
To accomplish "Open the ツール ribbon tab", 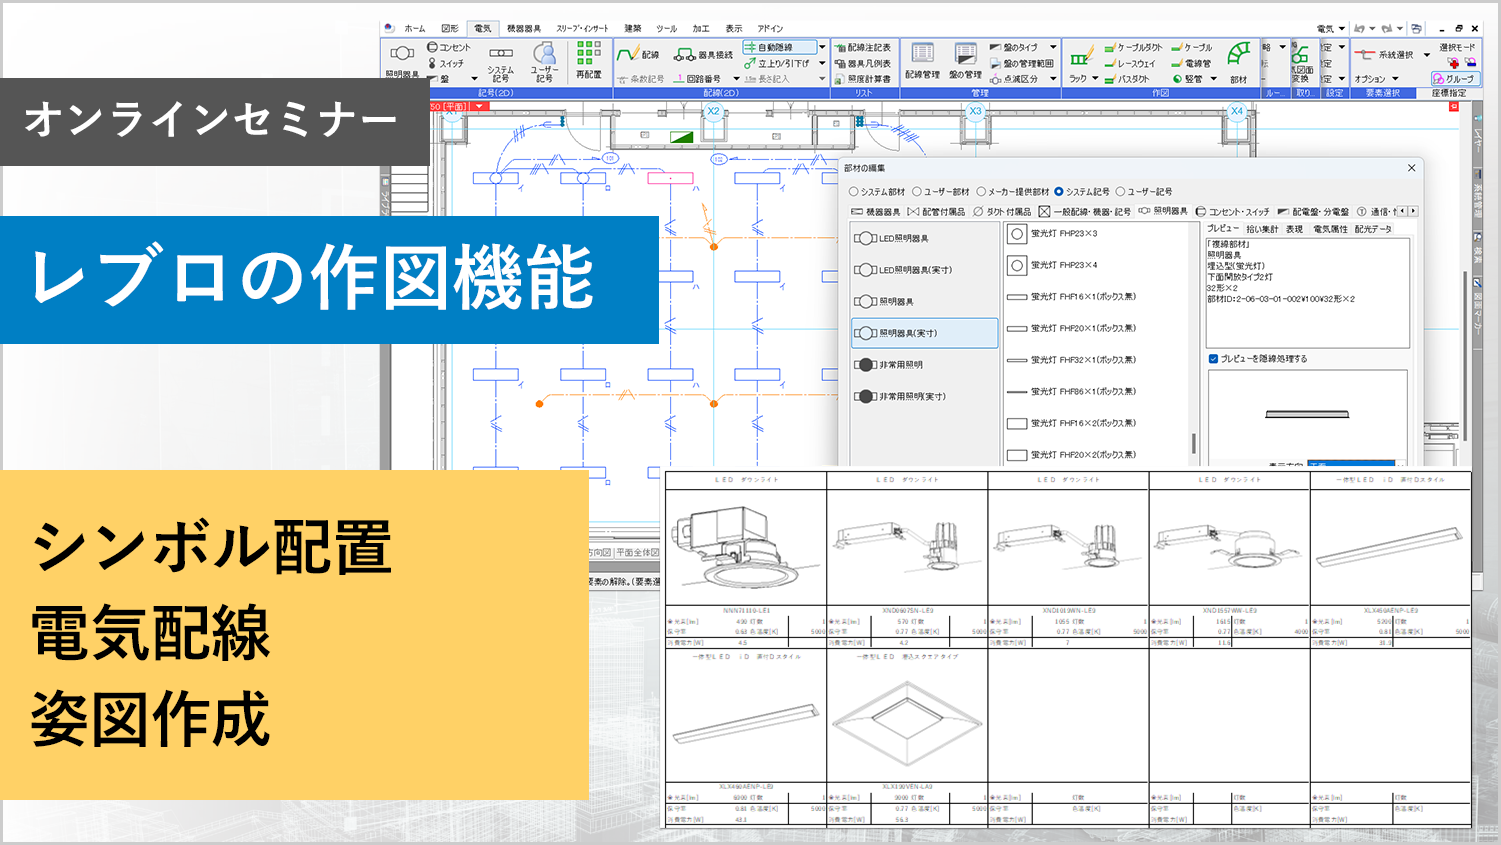I will coord(666,28).
